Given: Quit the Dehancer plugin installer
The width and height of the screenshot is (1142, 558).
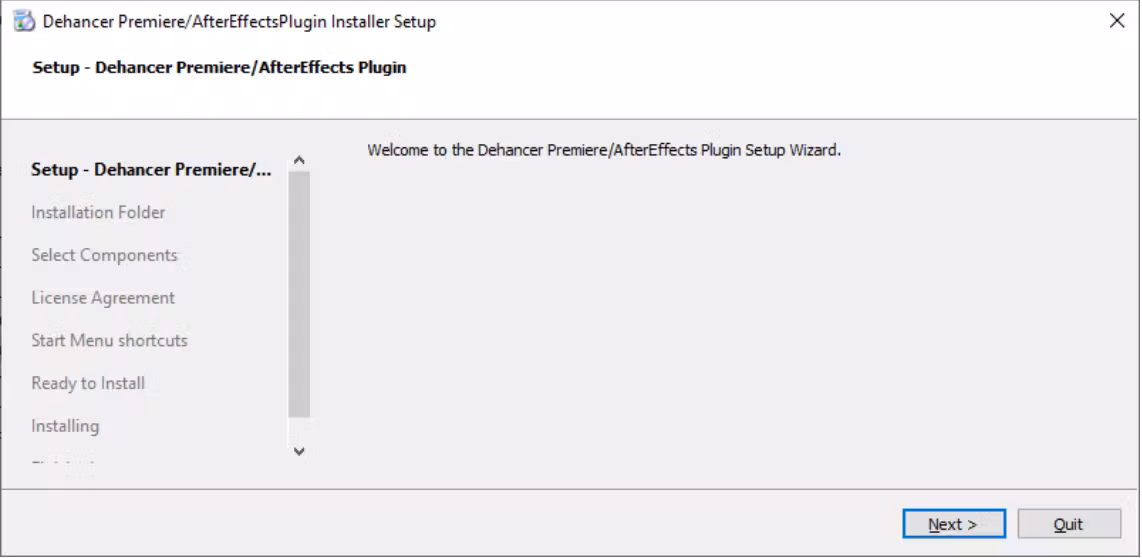Looking at the screenshot, I should (x=1068, y=524).
